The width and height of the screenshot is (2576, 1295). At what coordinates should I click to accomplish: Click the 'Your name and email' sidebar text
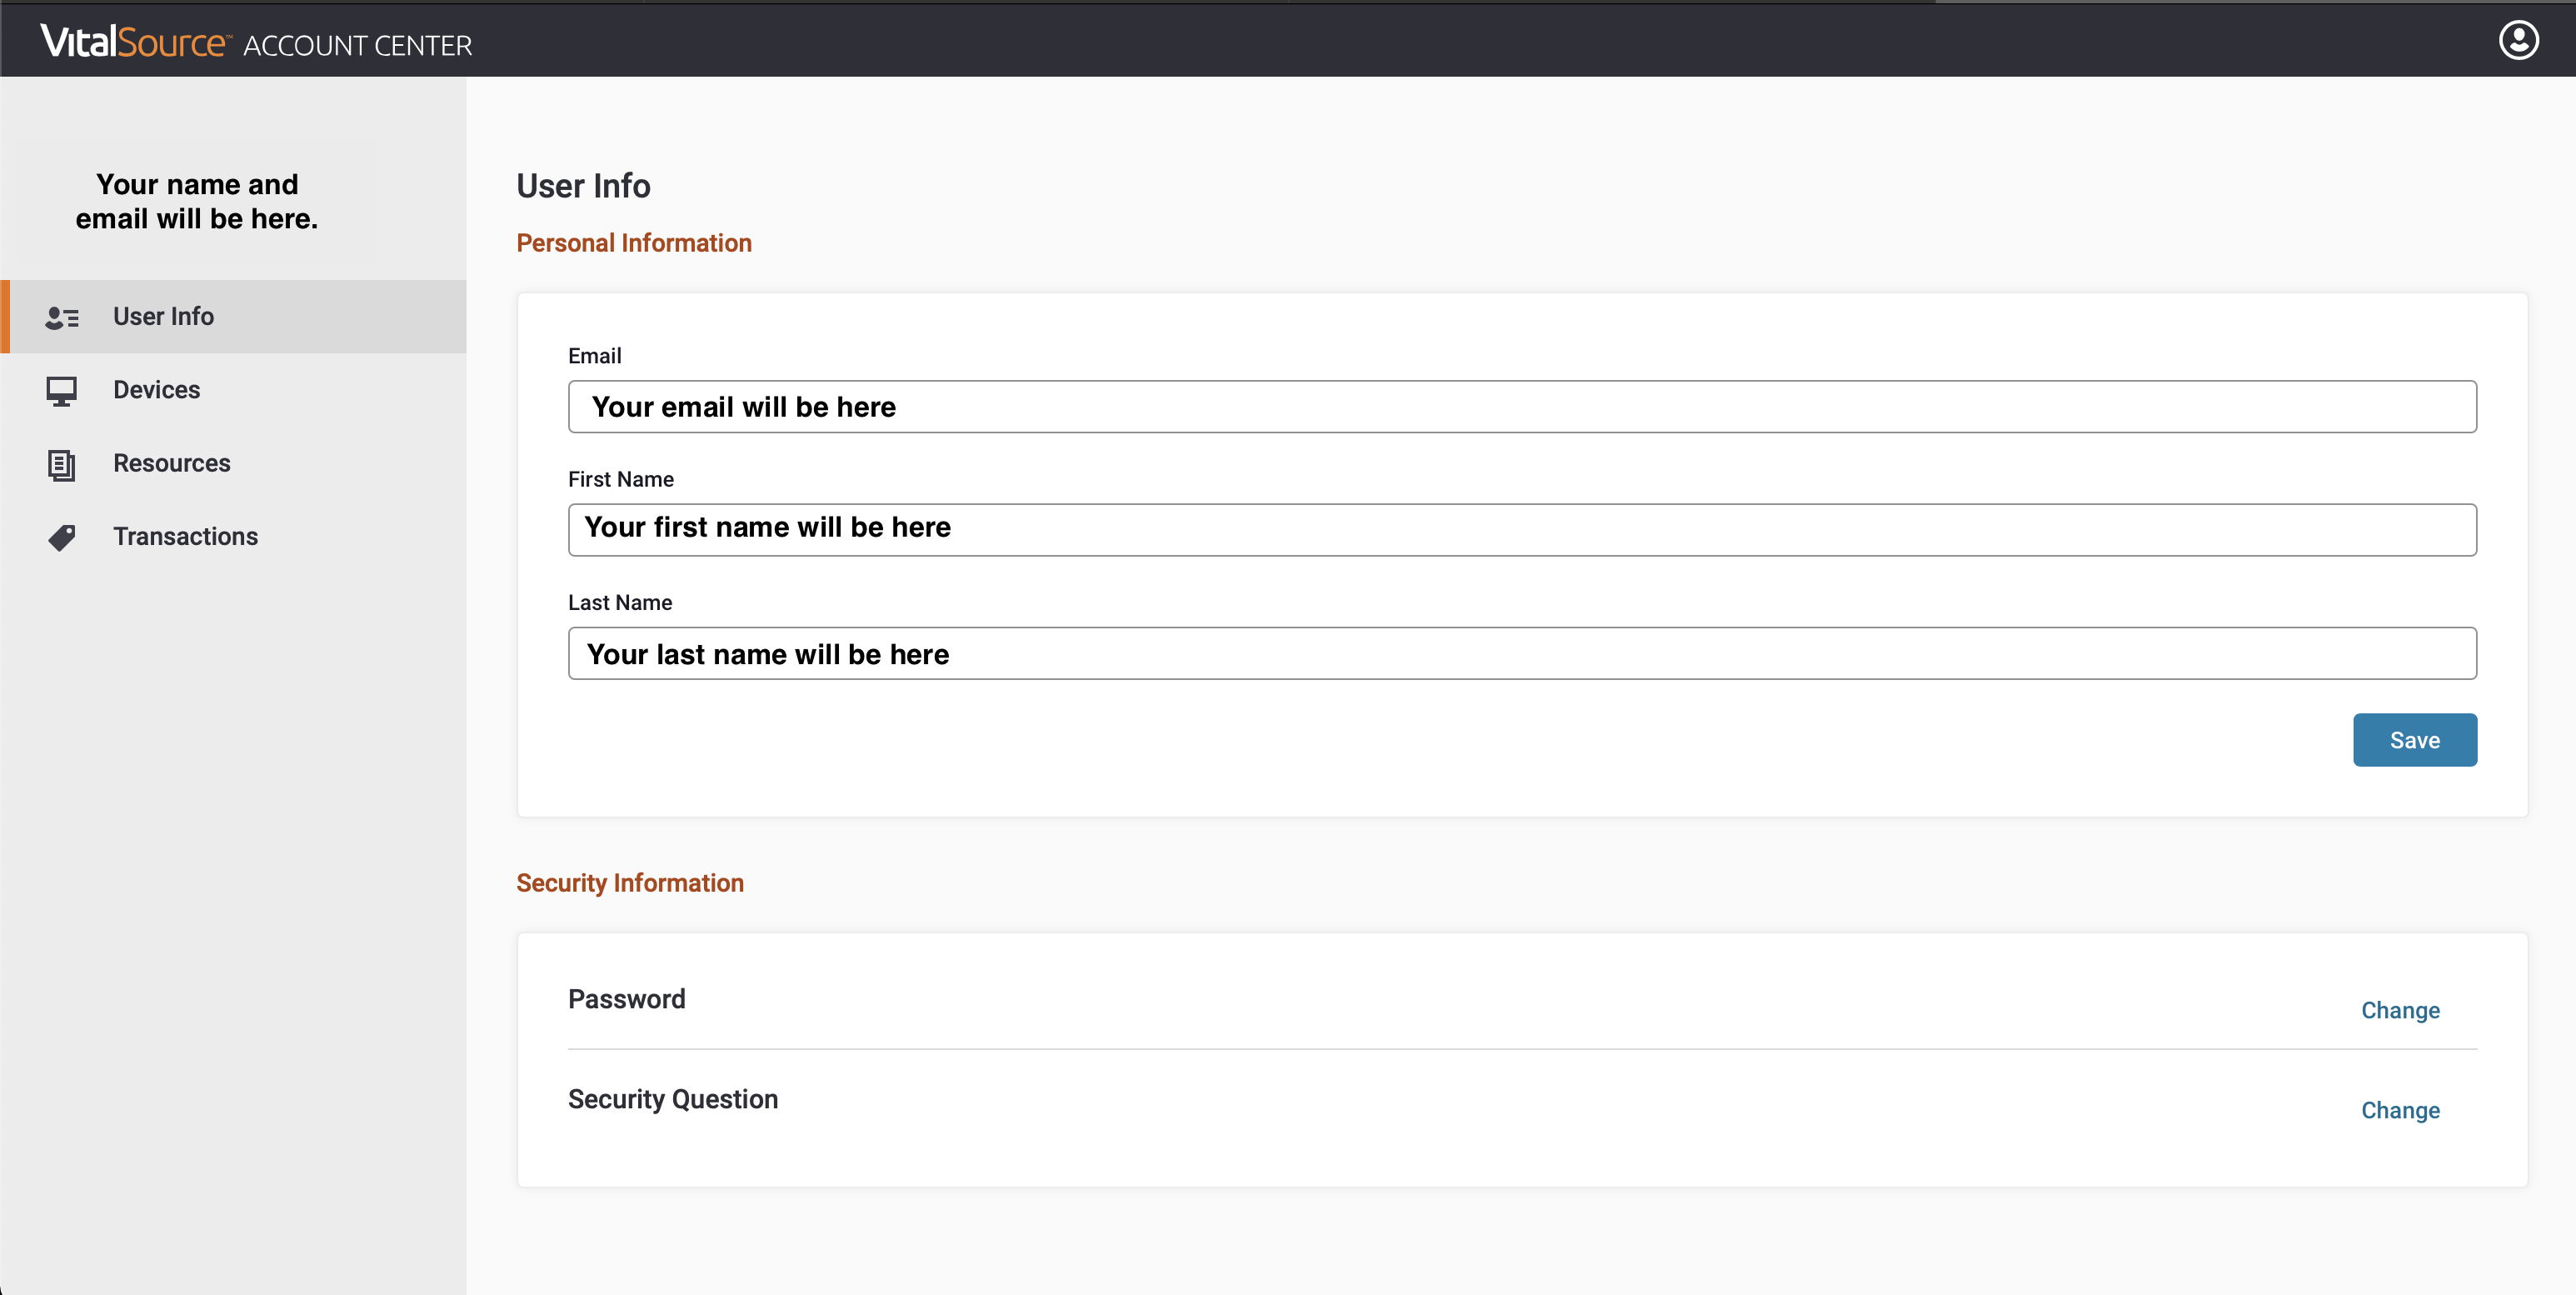197,201
